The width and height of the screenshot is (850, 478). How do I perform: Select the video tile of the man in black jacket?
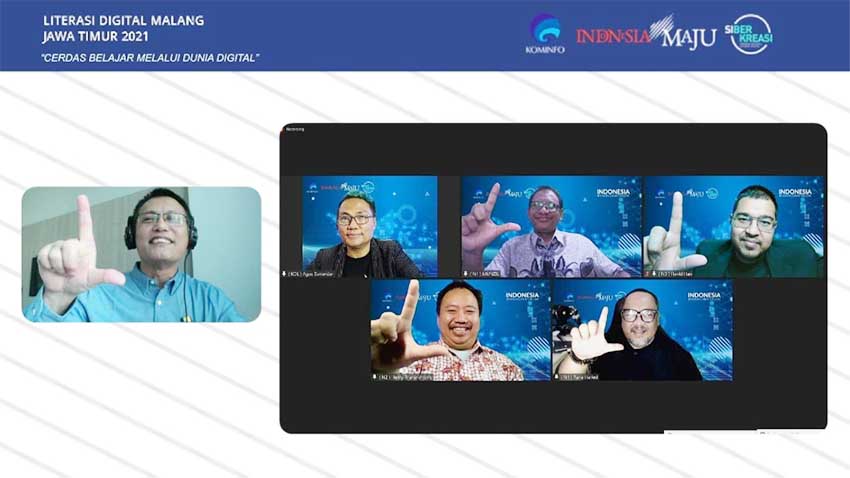pyautogui.click(x=369, y=226)
